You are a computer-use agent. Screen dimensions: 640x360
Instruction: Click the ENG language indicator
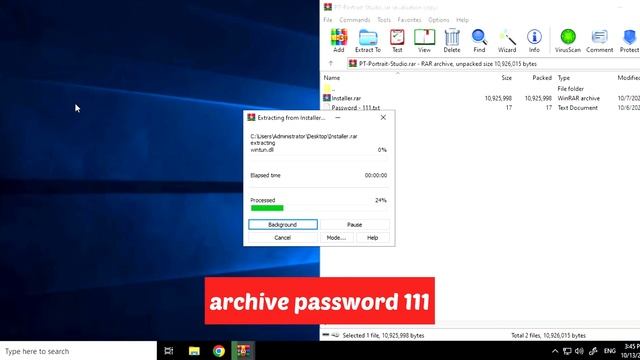tap(610, 351)
